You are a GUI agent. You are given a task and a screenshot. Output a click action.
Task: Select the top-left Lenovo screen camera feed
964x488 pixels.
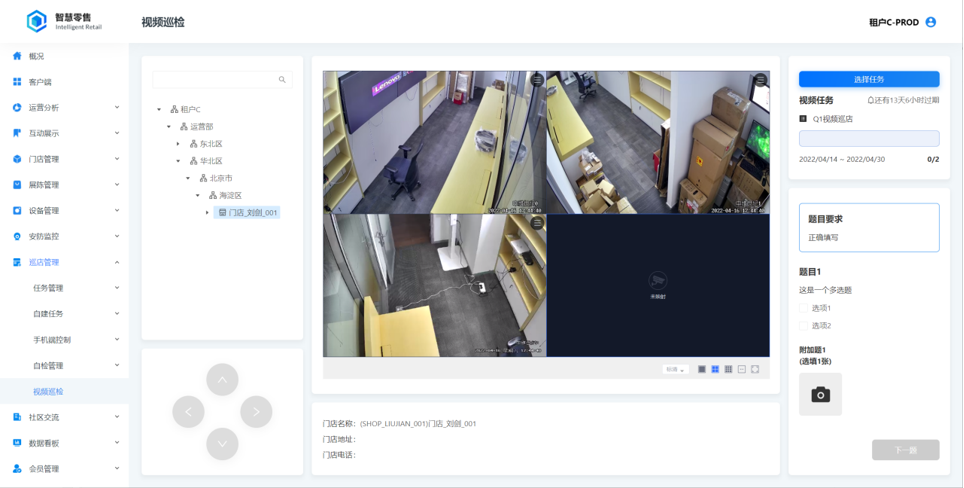435,142
